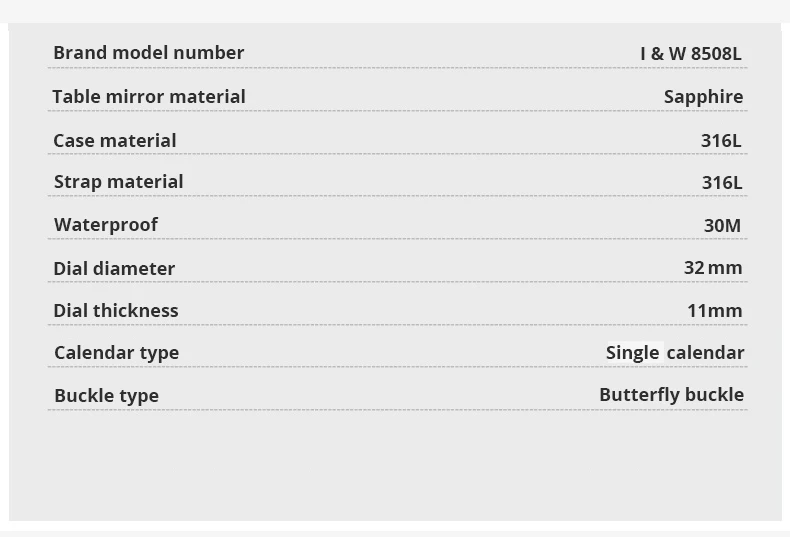This screenshot has height=537, width=790.
Task: Click the "Calendar type" label
Action: point(116,353)
